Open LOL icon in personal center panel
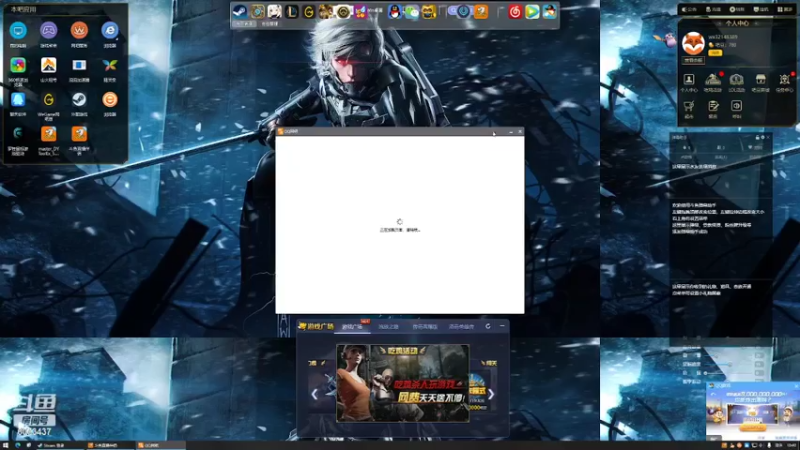This screenshot has height=450, width=800. coord(736,82)
